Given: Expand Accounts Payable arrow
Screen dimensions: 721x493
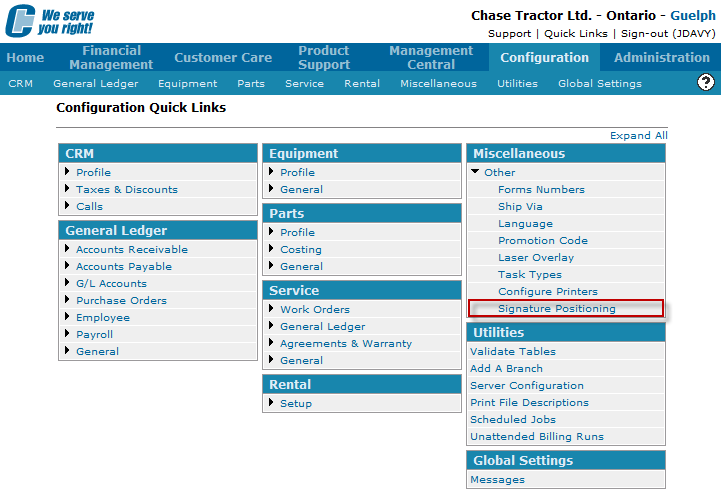Looking at the screenshot, I should pos(67,266).
